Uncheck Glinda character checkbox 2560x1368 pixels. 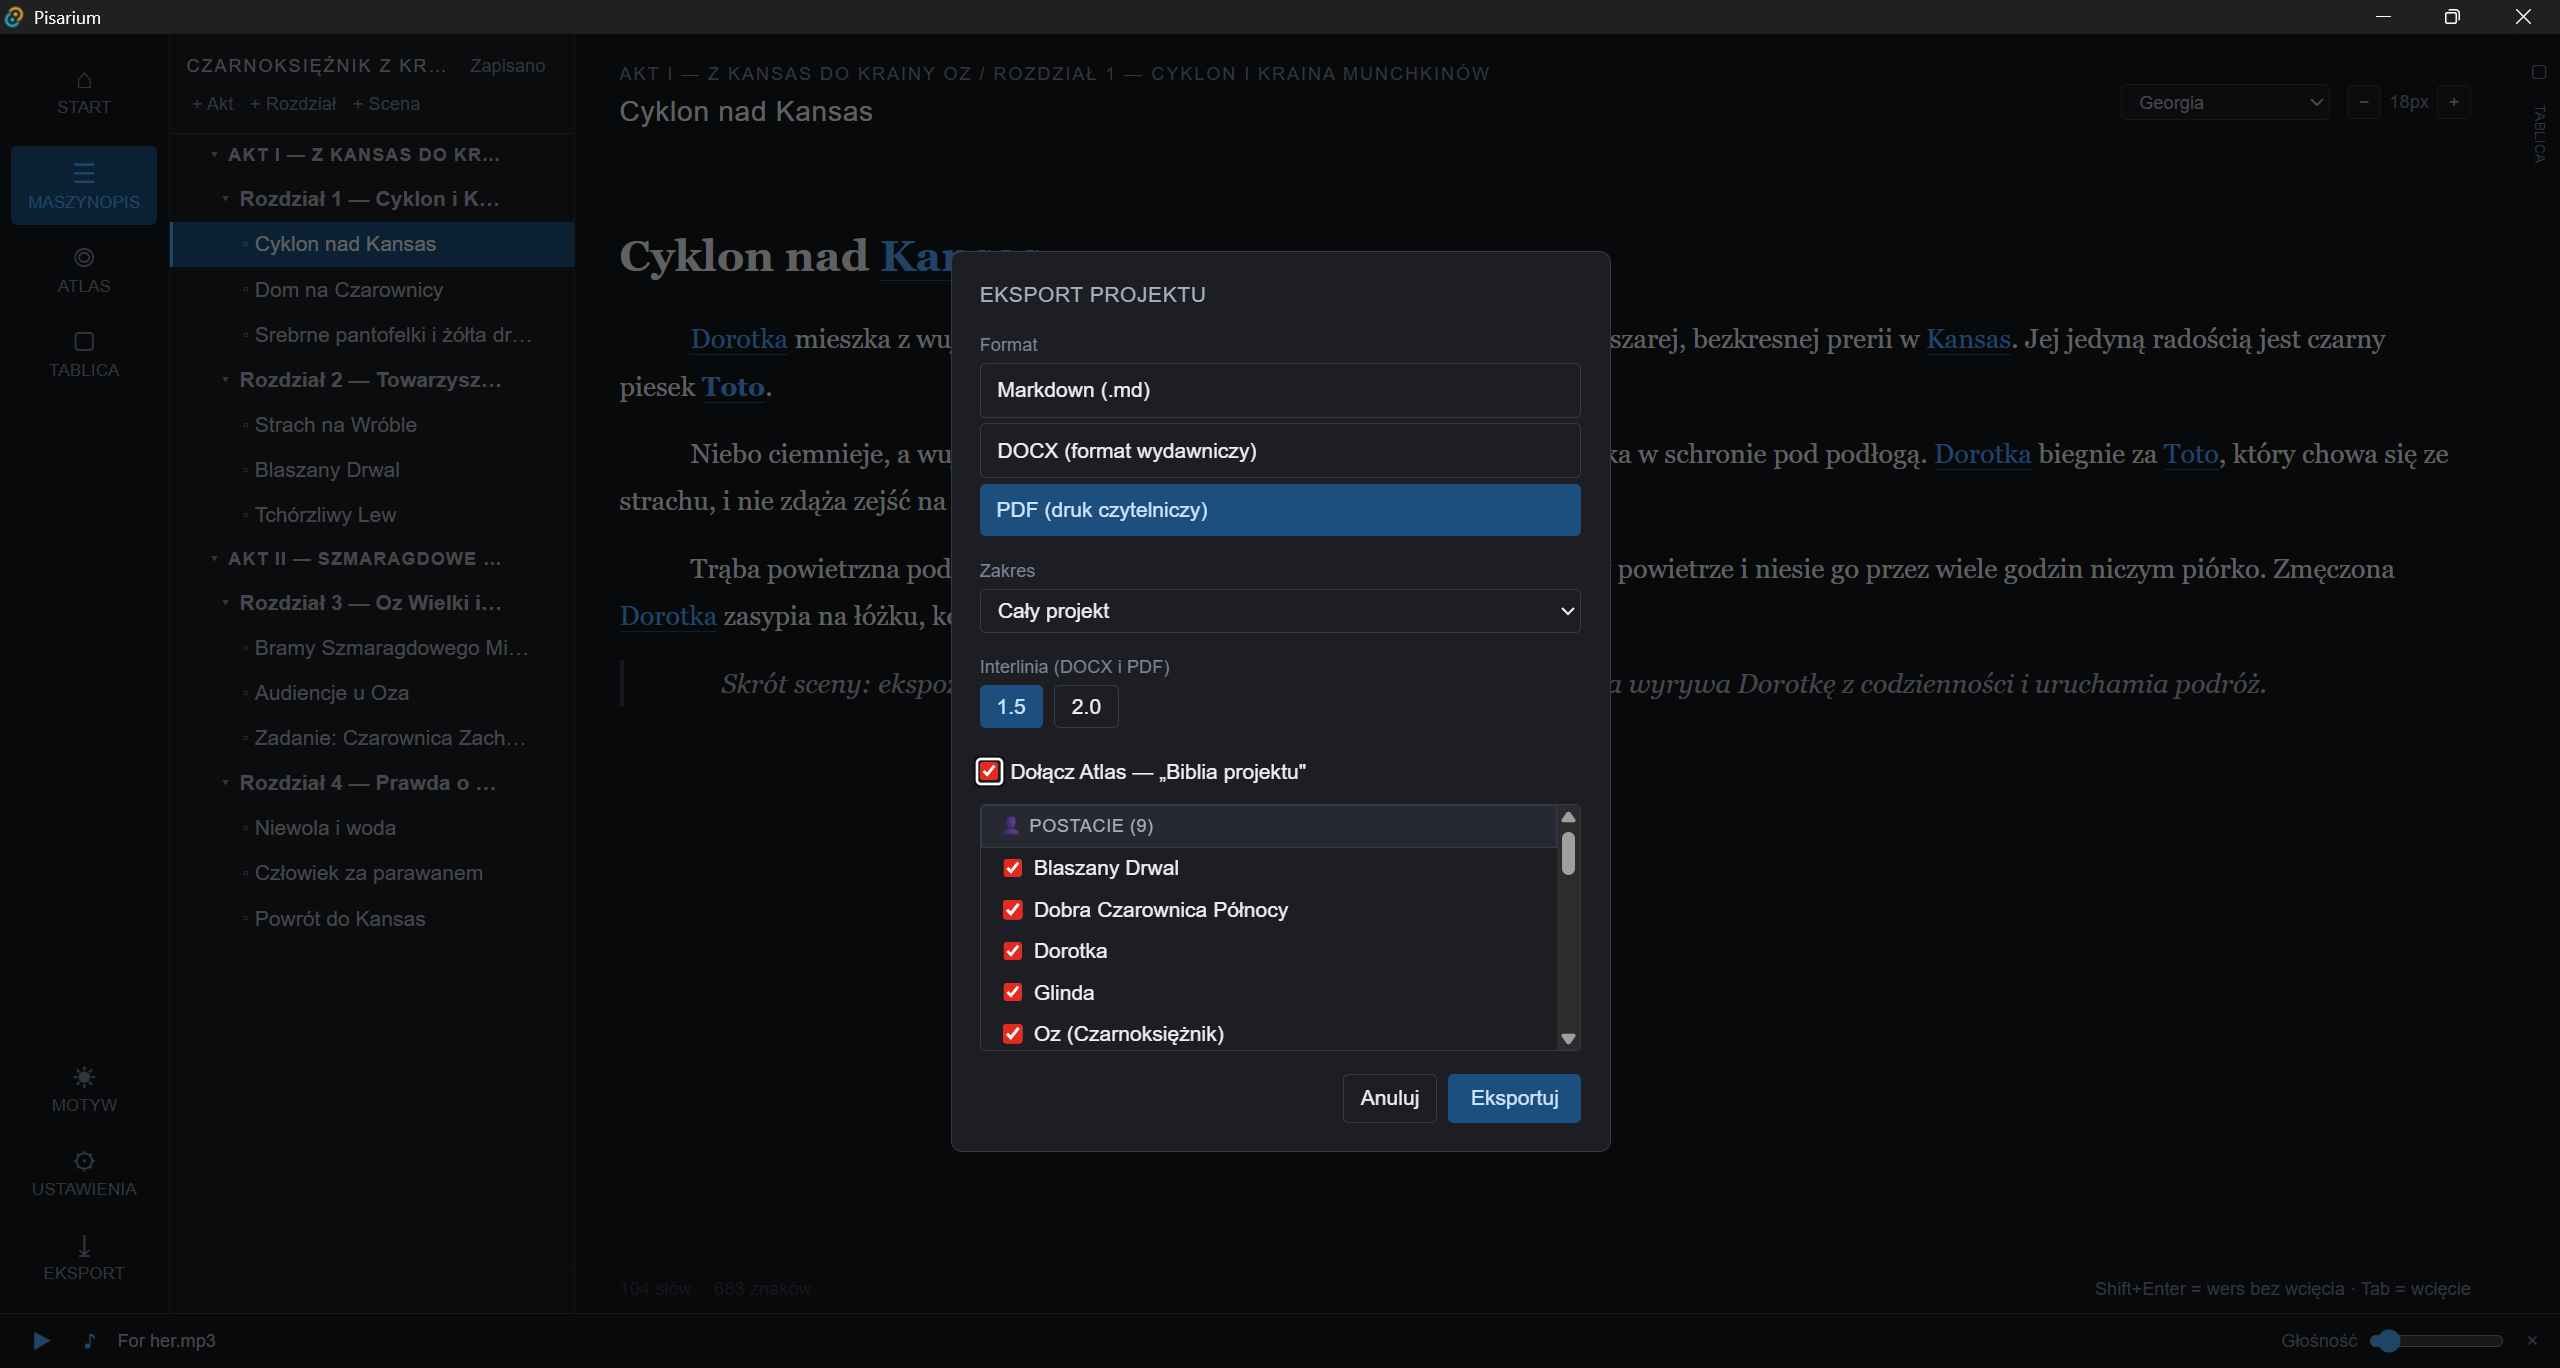pos(1012,993)
